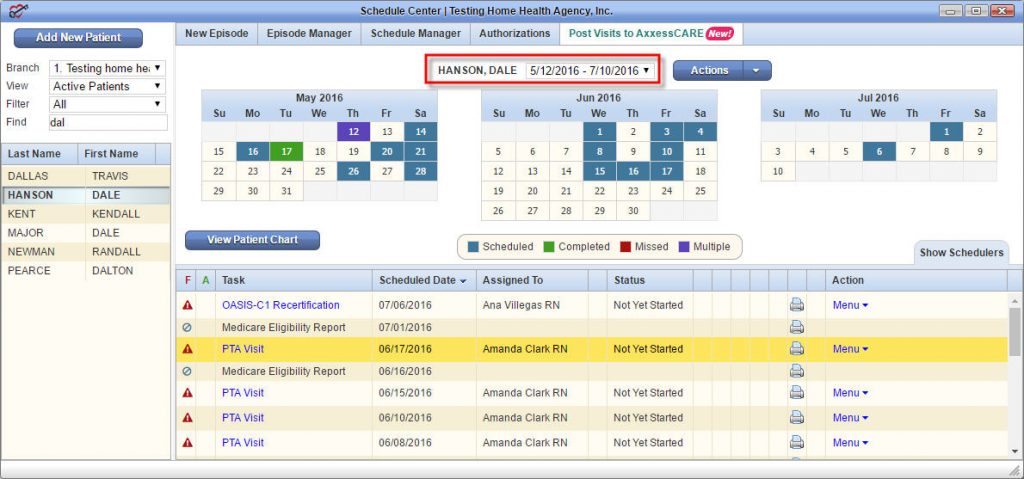Open the 06/17/2016 PTA Visit link
1024x479 pixels.
pos(243,349)
